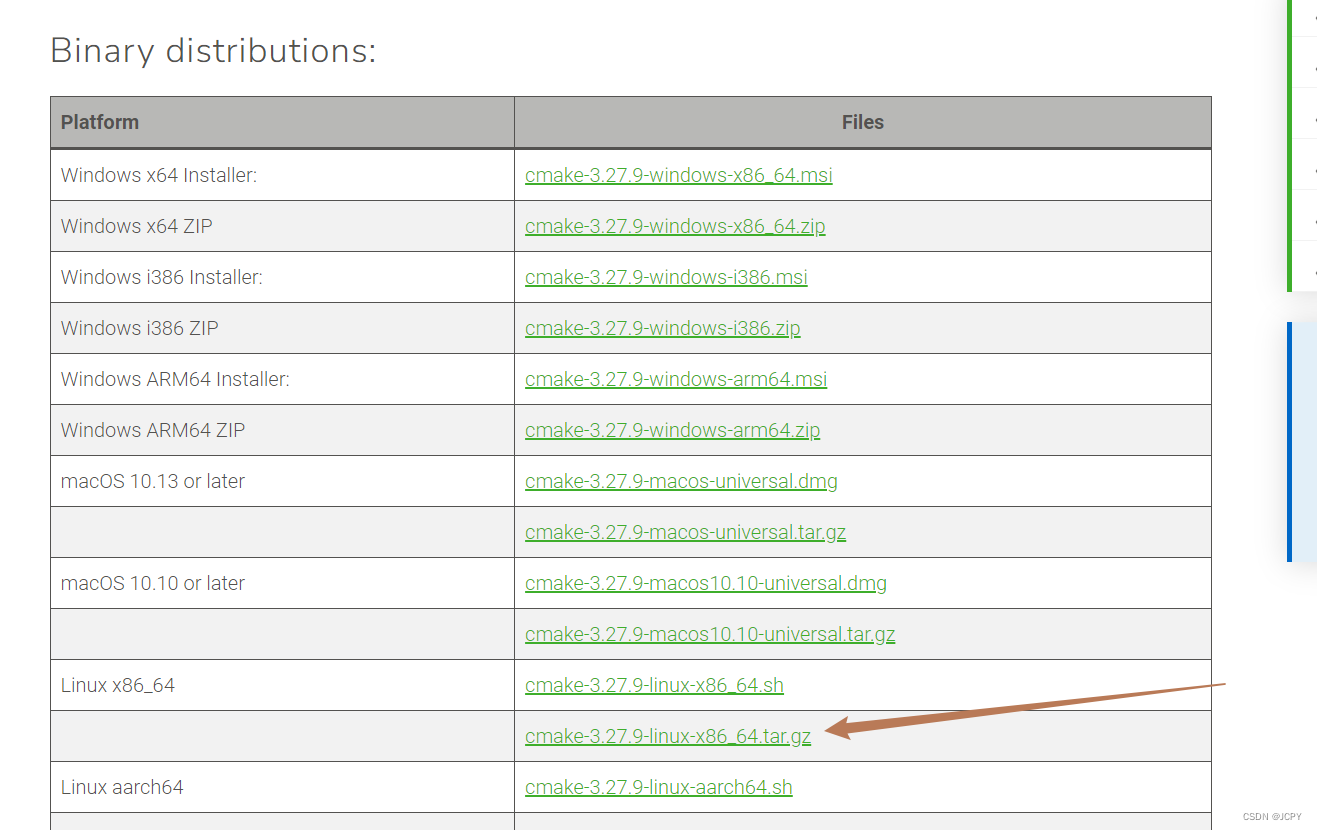Download the Windows i386 installer cmake-3.27.9-windows-i386.msi
Viewport: 1317px width, 830px height.
click(666, 277)
